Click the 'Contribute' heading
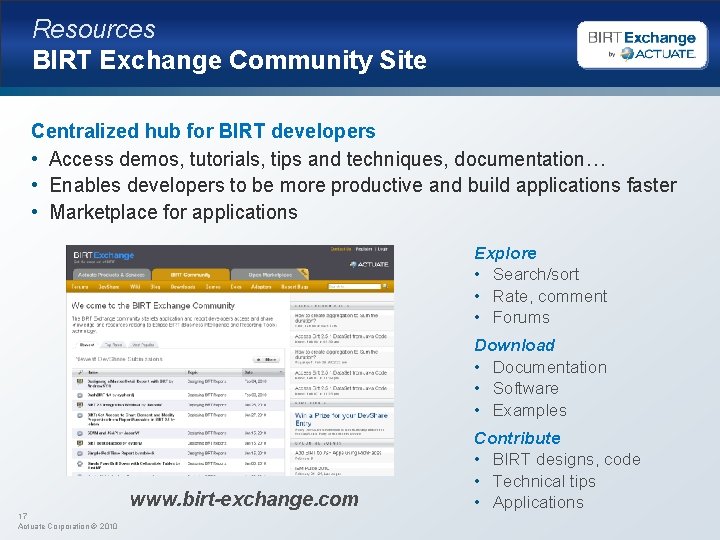 tap(518, 438)
